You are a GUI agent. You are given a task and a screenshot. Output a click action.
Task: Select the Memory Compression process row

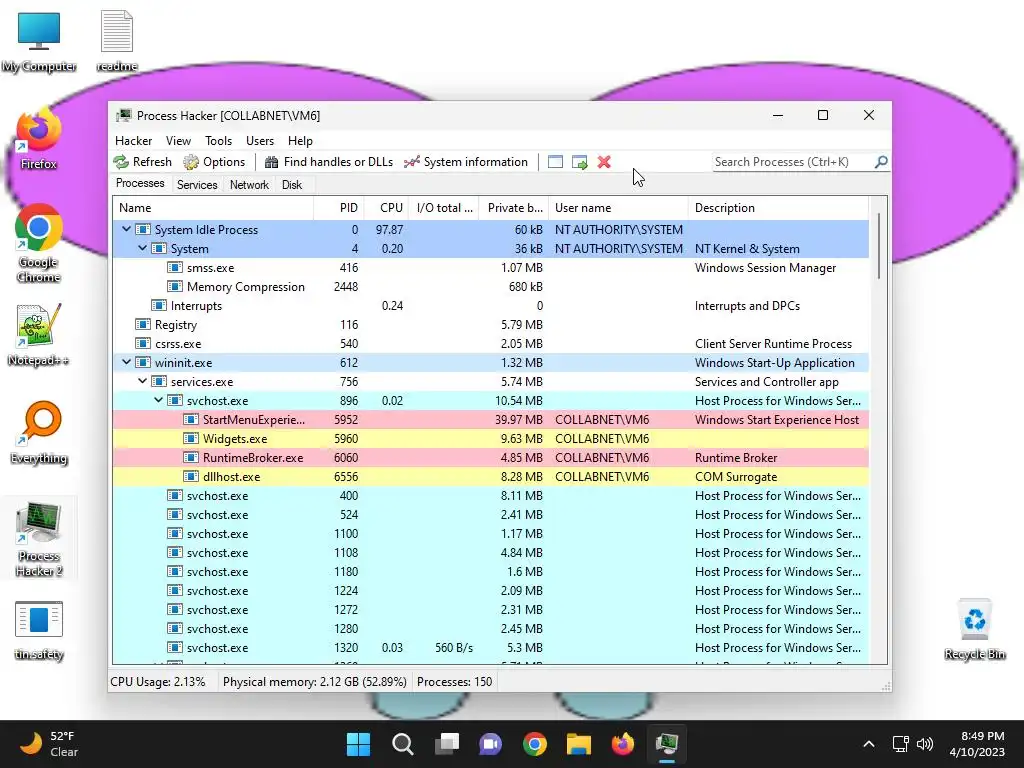pos(490,287)
